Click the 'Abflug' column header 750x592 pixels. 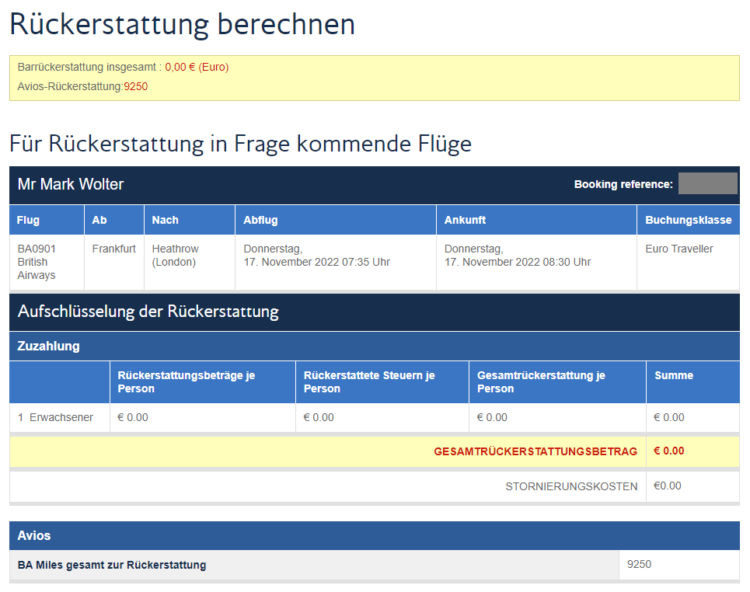click(261, 220)
